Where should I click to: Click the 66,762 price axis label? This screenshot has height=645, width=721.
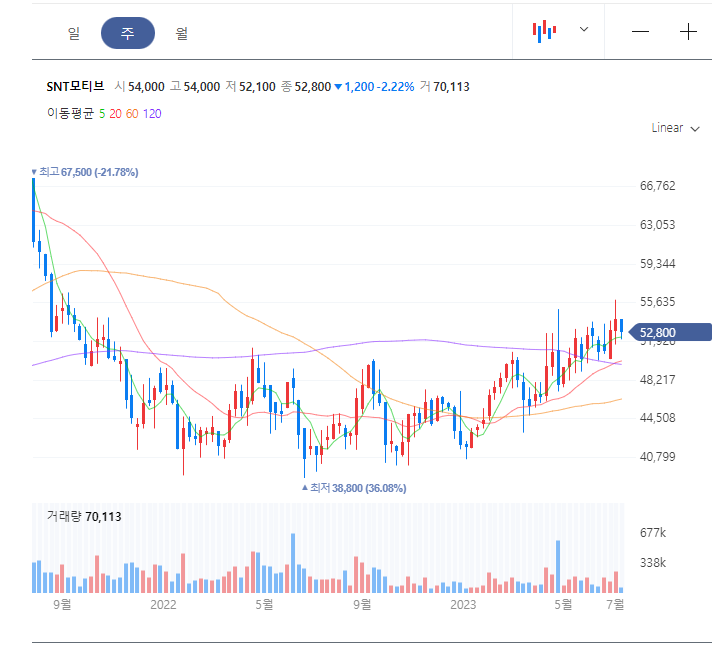click(658, 186)
